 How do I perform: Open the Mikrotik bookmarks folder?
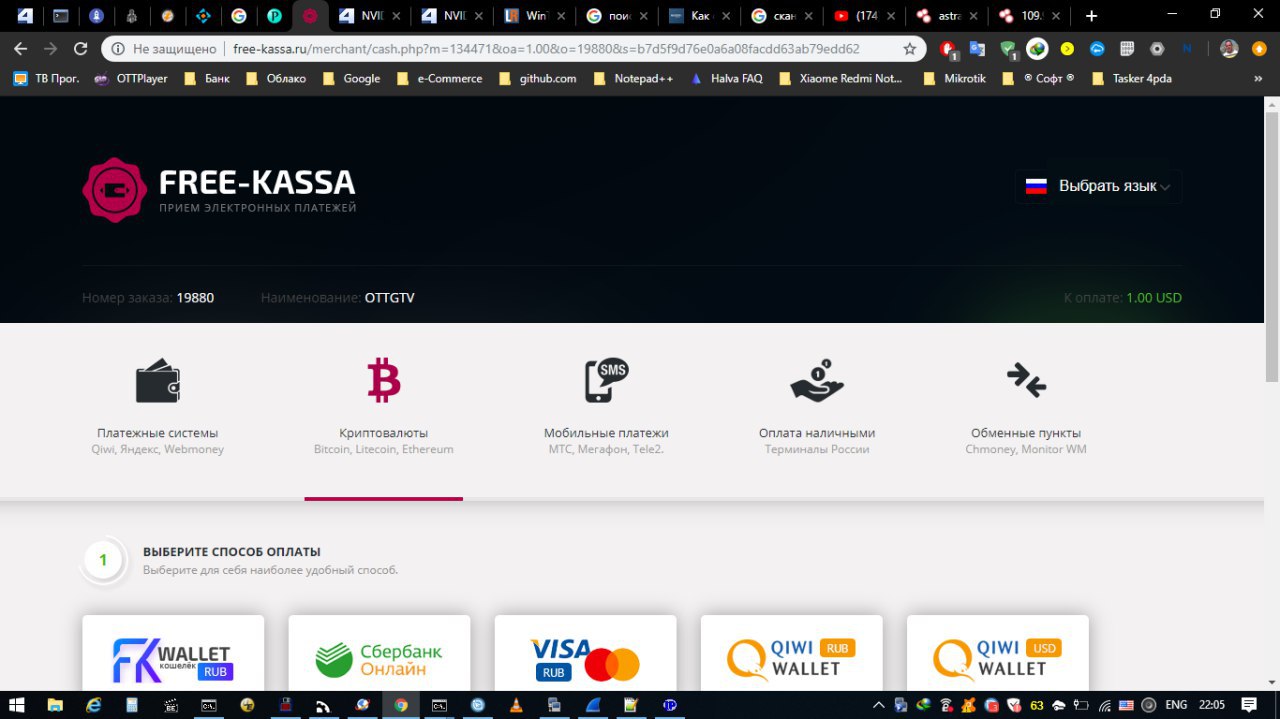[x=954, y=78]
